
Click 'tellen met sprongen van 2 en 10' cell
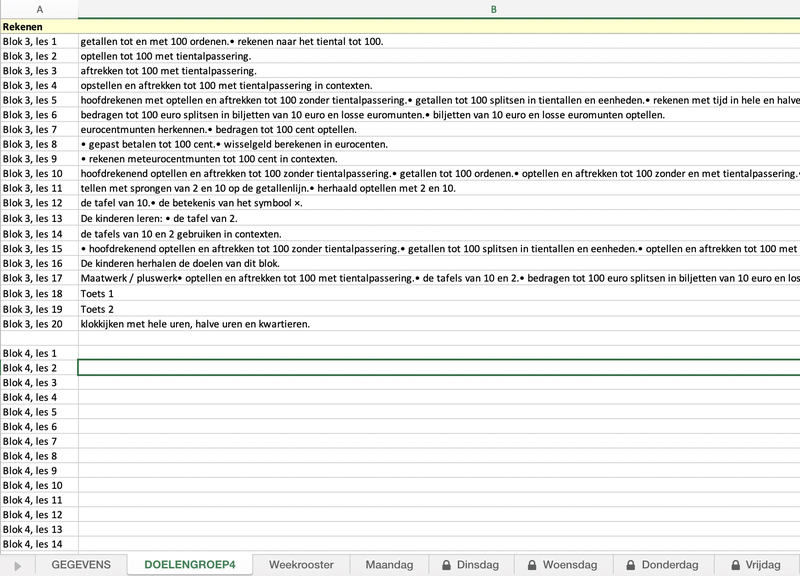(x=439, y=188)
